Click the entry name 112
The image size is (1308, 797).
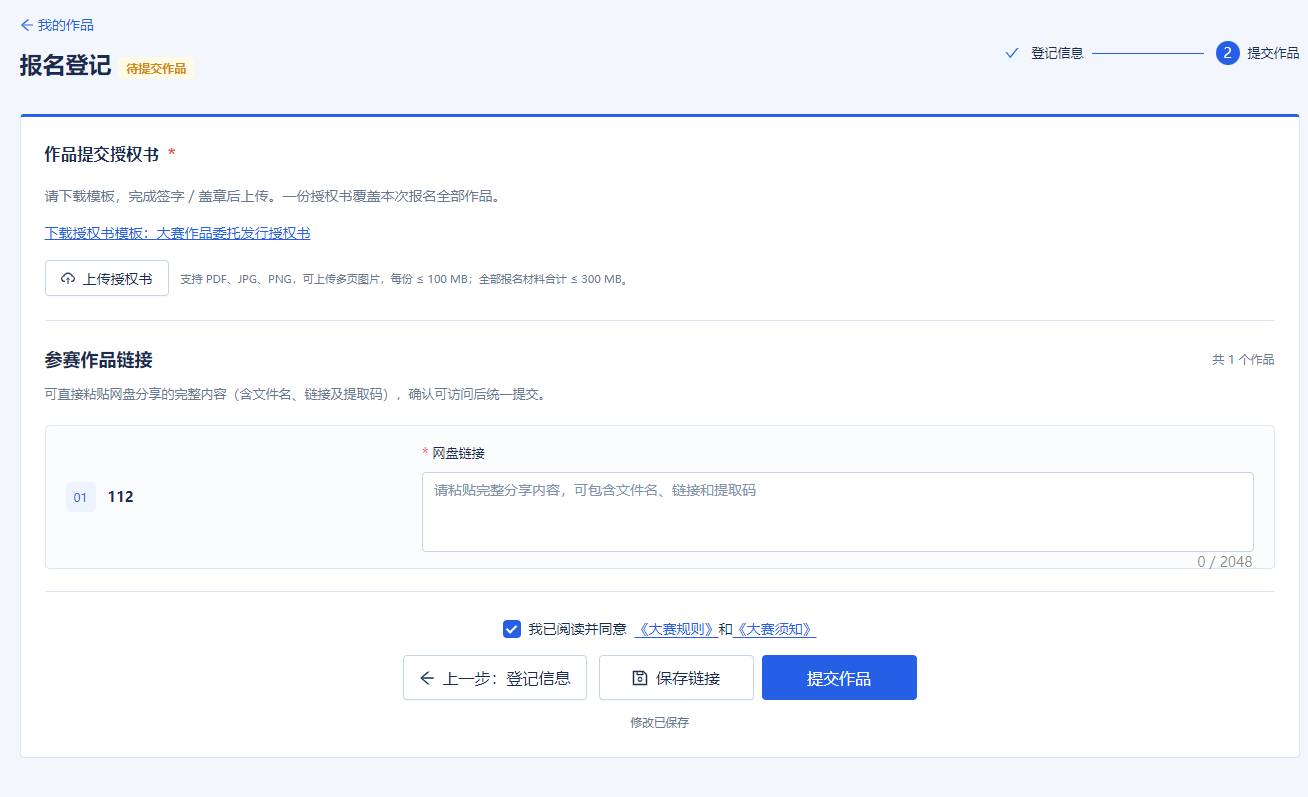(x=121, y=497)
